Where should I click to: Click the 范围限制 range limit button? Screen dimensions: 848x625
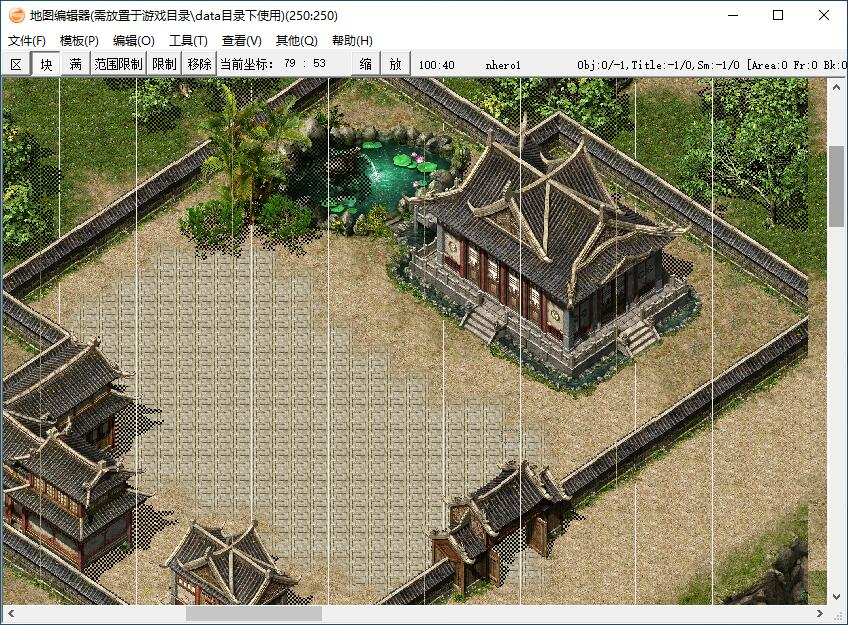[x=118, y=64]
